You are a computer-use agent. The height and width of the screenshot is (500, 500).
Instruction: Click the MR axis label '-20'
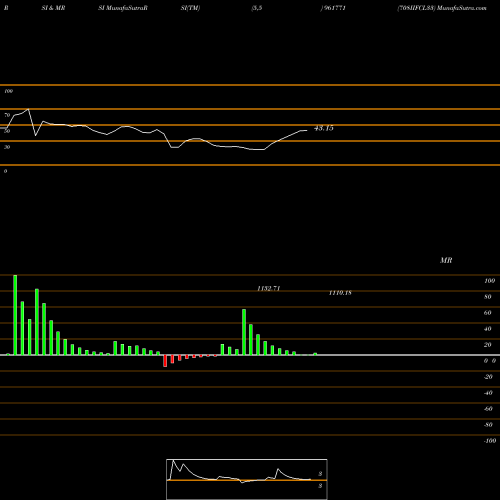[x=488, y=377]
